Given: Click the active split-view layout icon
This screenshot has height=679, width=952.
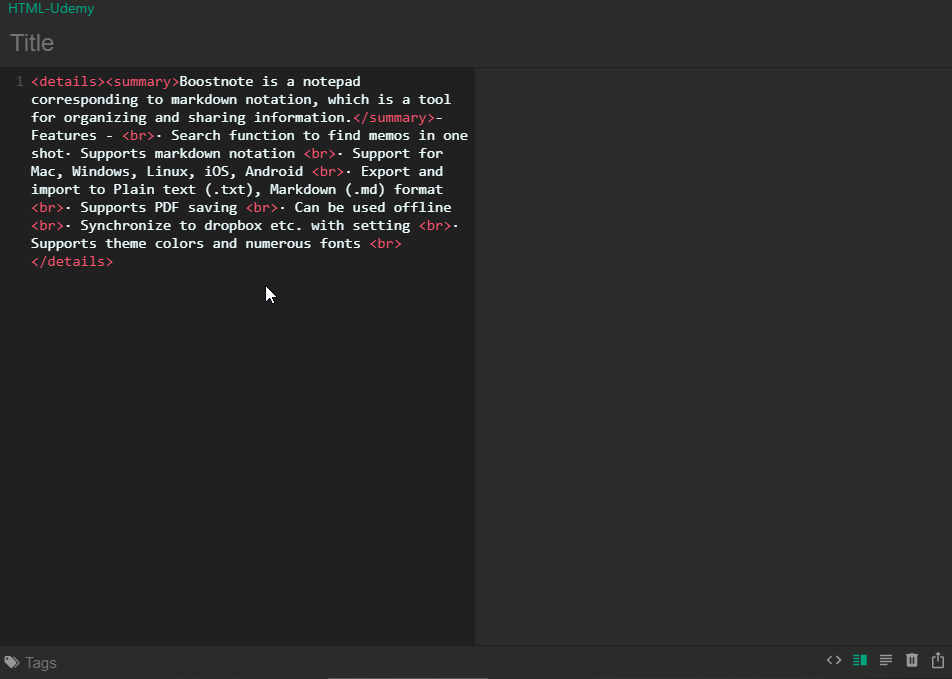Looking at the screenshot, I should 860,660.
